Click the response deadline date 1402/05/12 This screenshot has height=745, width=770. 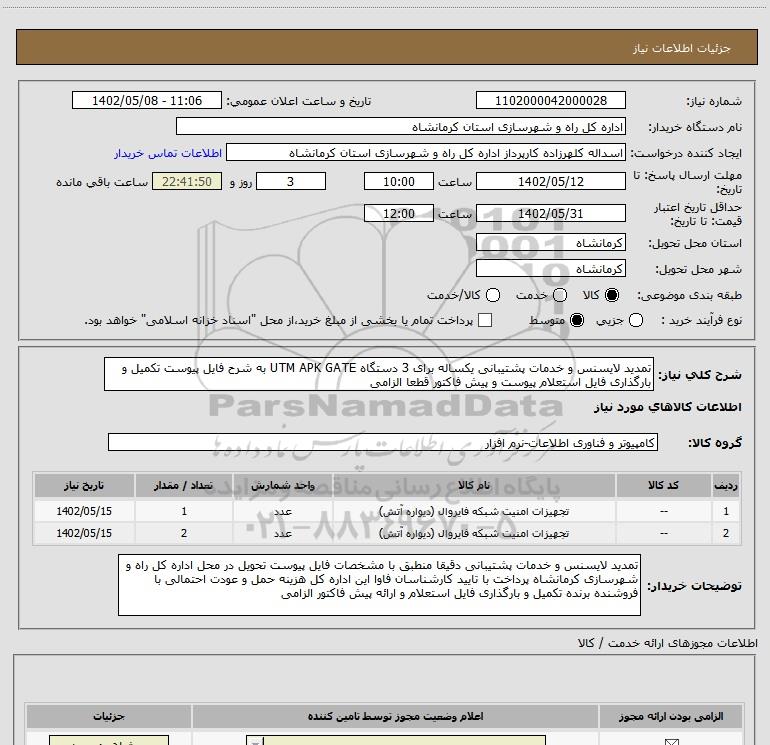550,181
